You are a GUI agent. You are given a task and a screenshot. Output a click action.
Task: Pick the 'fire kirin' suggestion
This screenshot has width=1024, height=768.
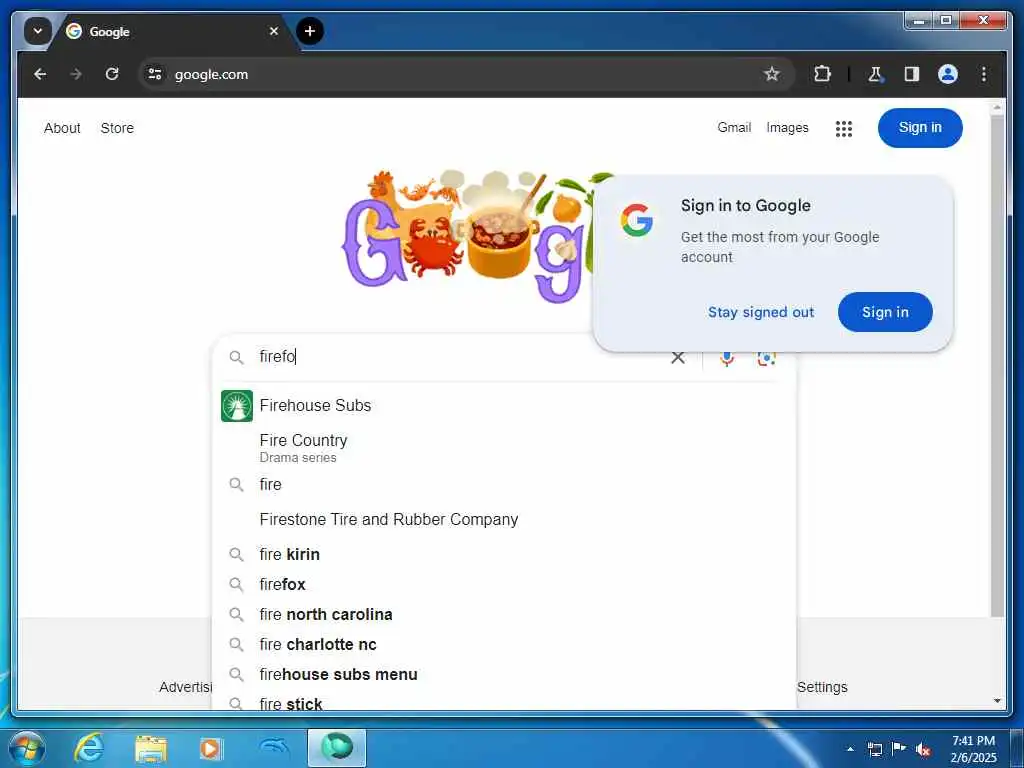[504, 554]
